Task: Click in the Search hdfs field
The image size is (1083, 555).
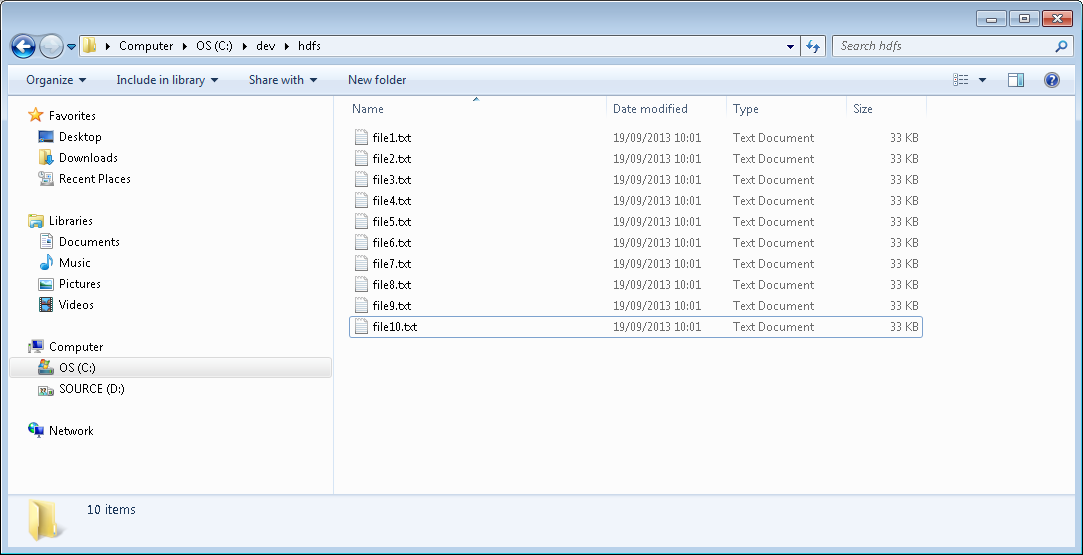Action: [940, 46]
